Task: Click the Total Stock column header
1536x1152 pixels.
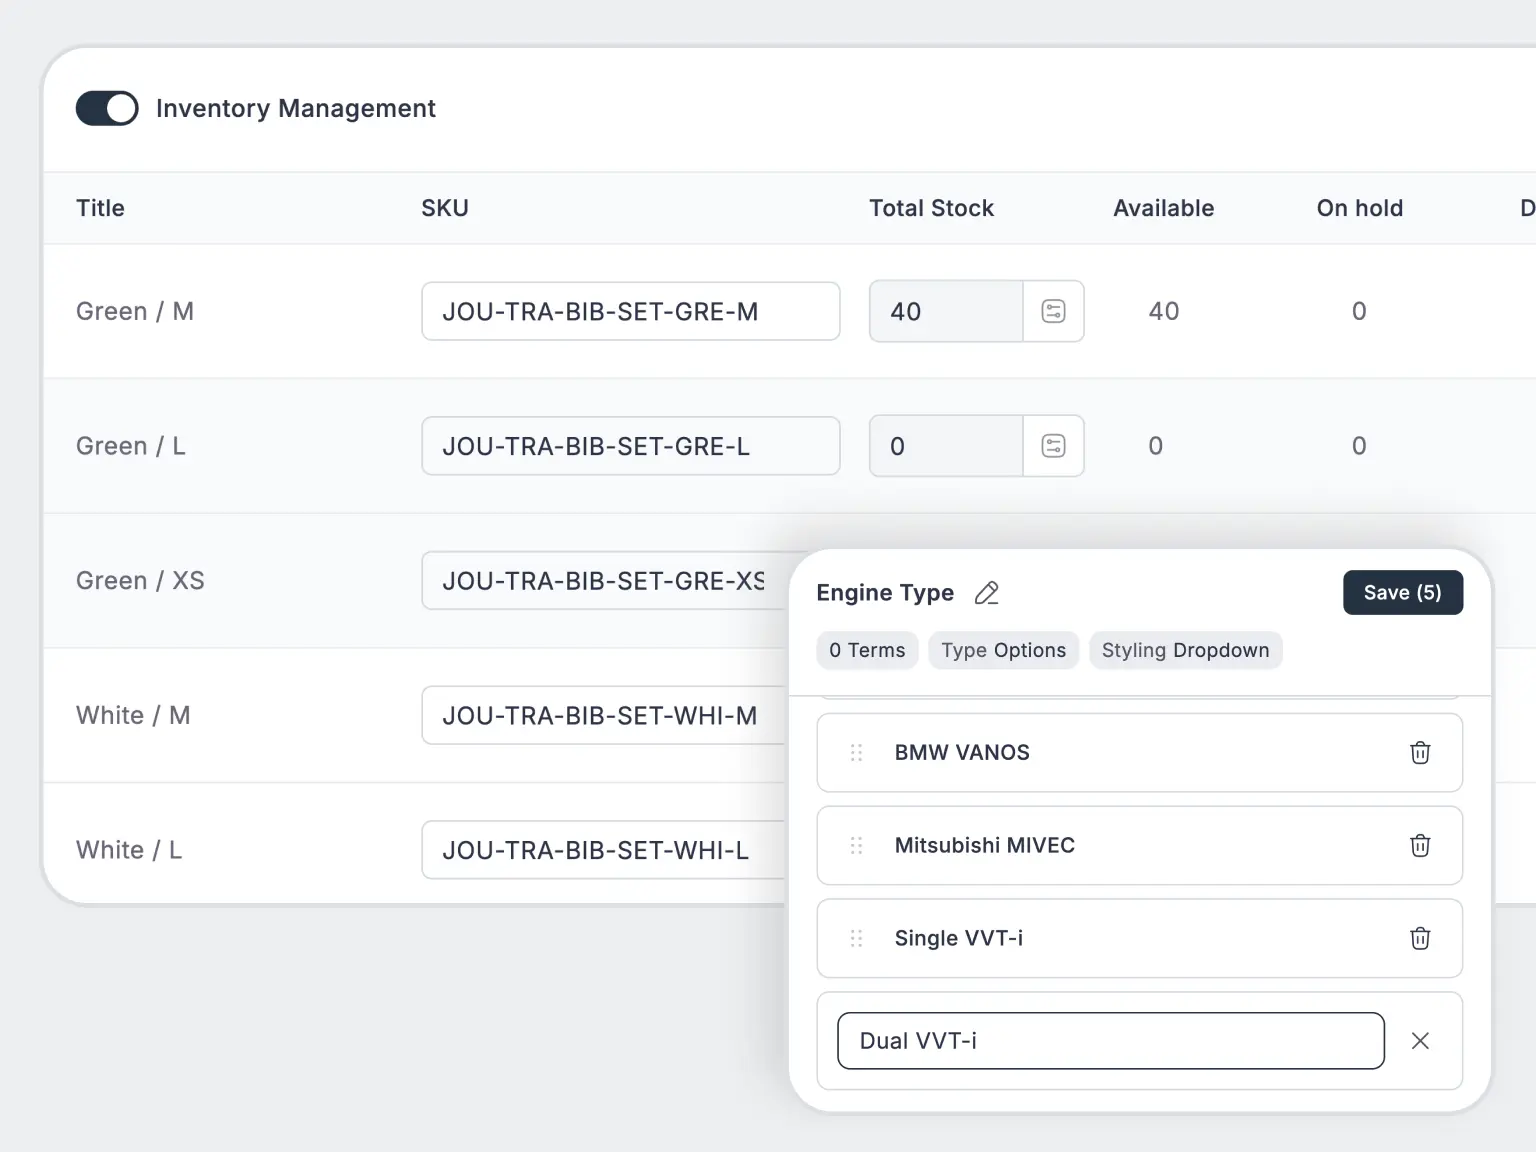Action: pyautogui.click(x=931, y=208)
